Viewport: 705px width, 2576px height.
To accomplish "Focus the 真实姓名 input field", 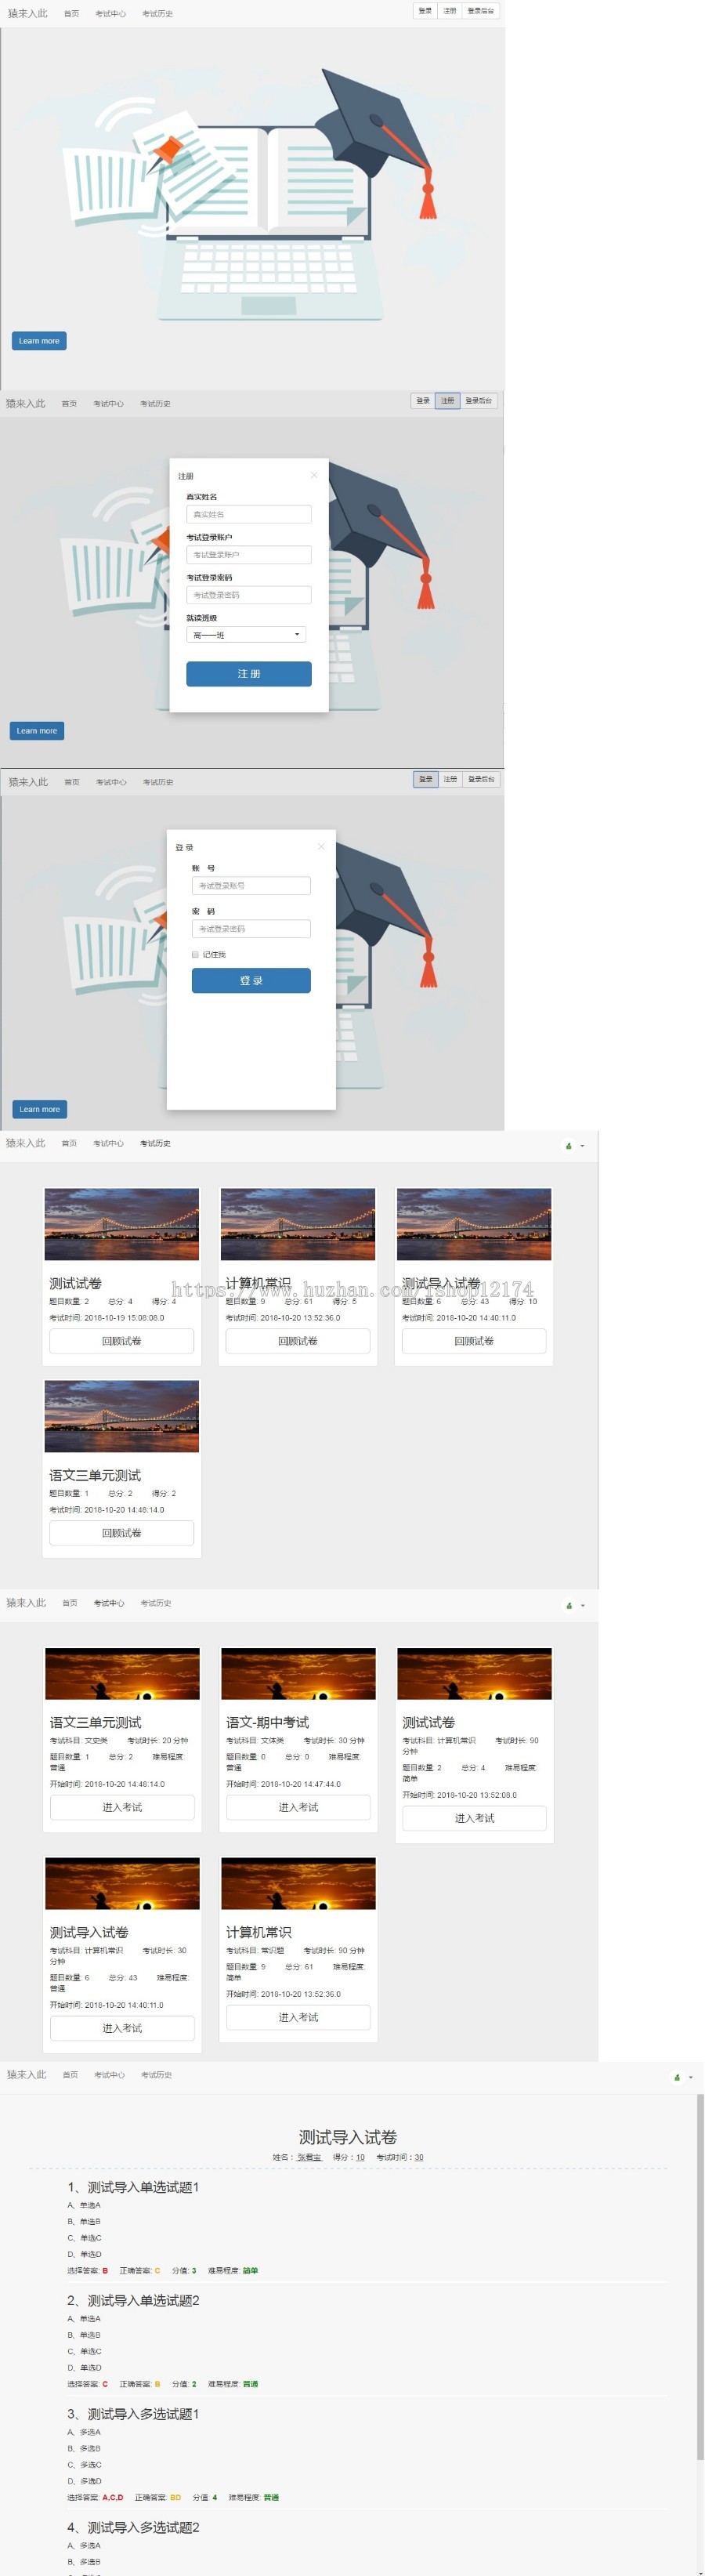I will tap(249, 514).
